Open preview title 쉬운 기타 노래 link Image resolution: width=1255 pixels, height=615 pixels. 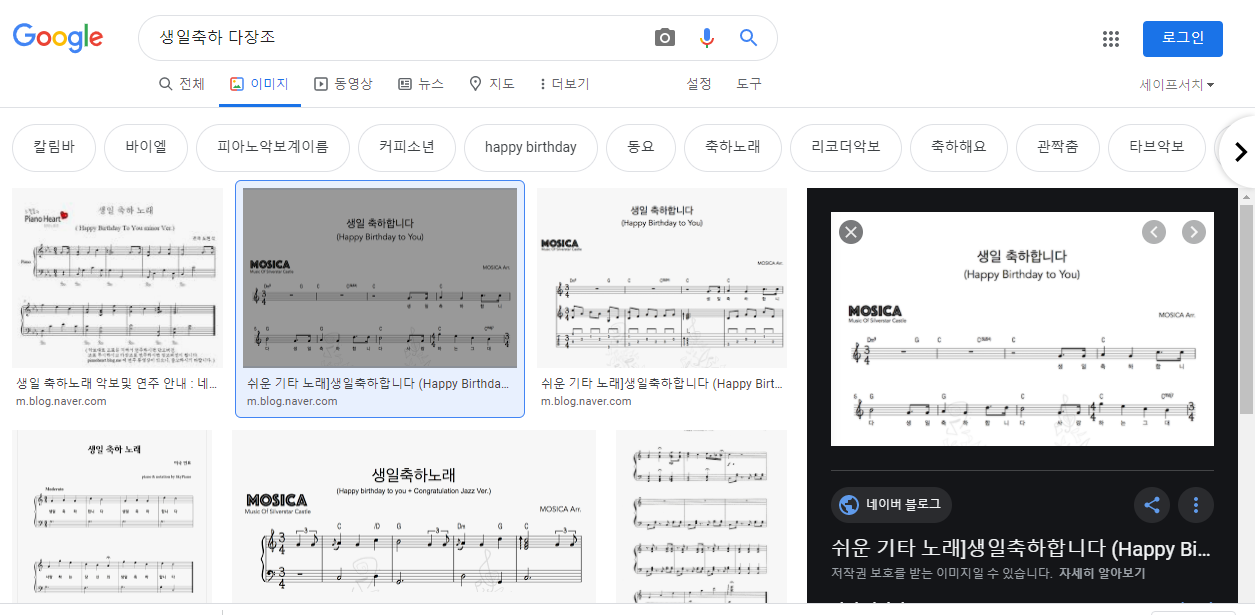coord(1022,549)
